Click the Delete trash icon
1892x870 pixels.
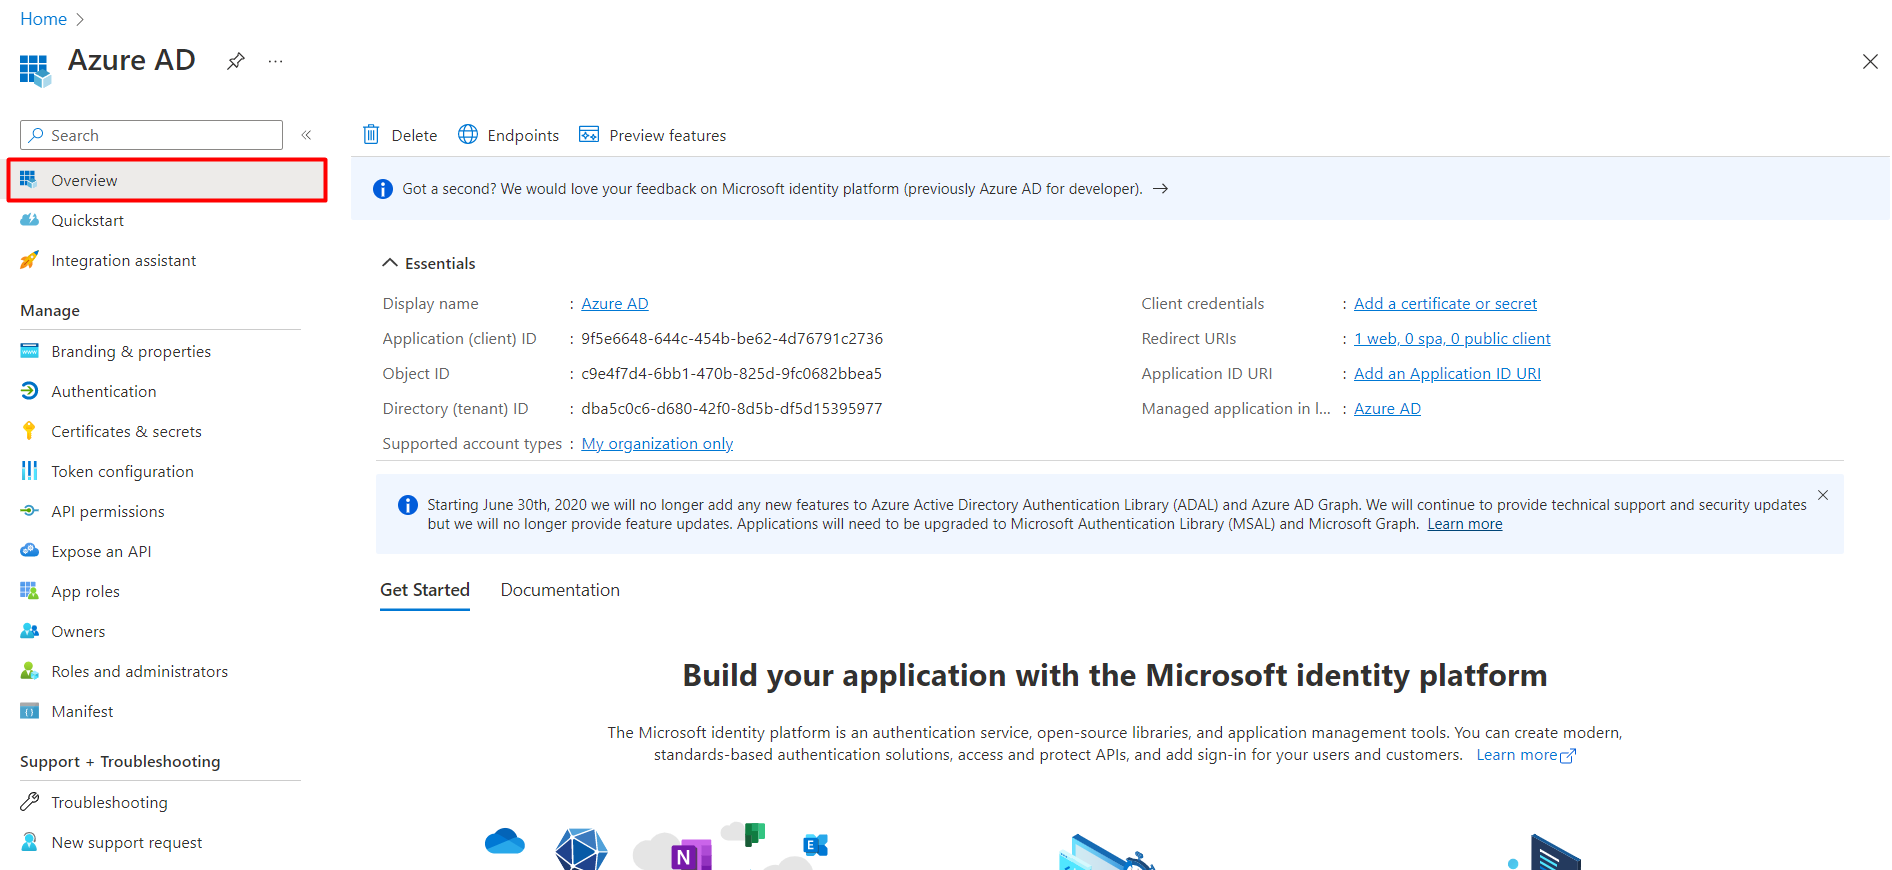pyautogui.click(x=371, y=134)
